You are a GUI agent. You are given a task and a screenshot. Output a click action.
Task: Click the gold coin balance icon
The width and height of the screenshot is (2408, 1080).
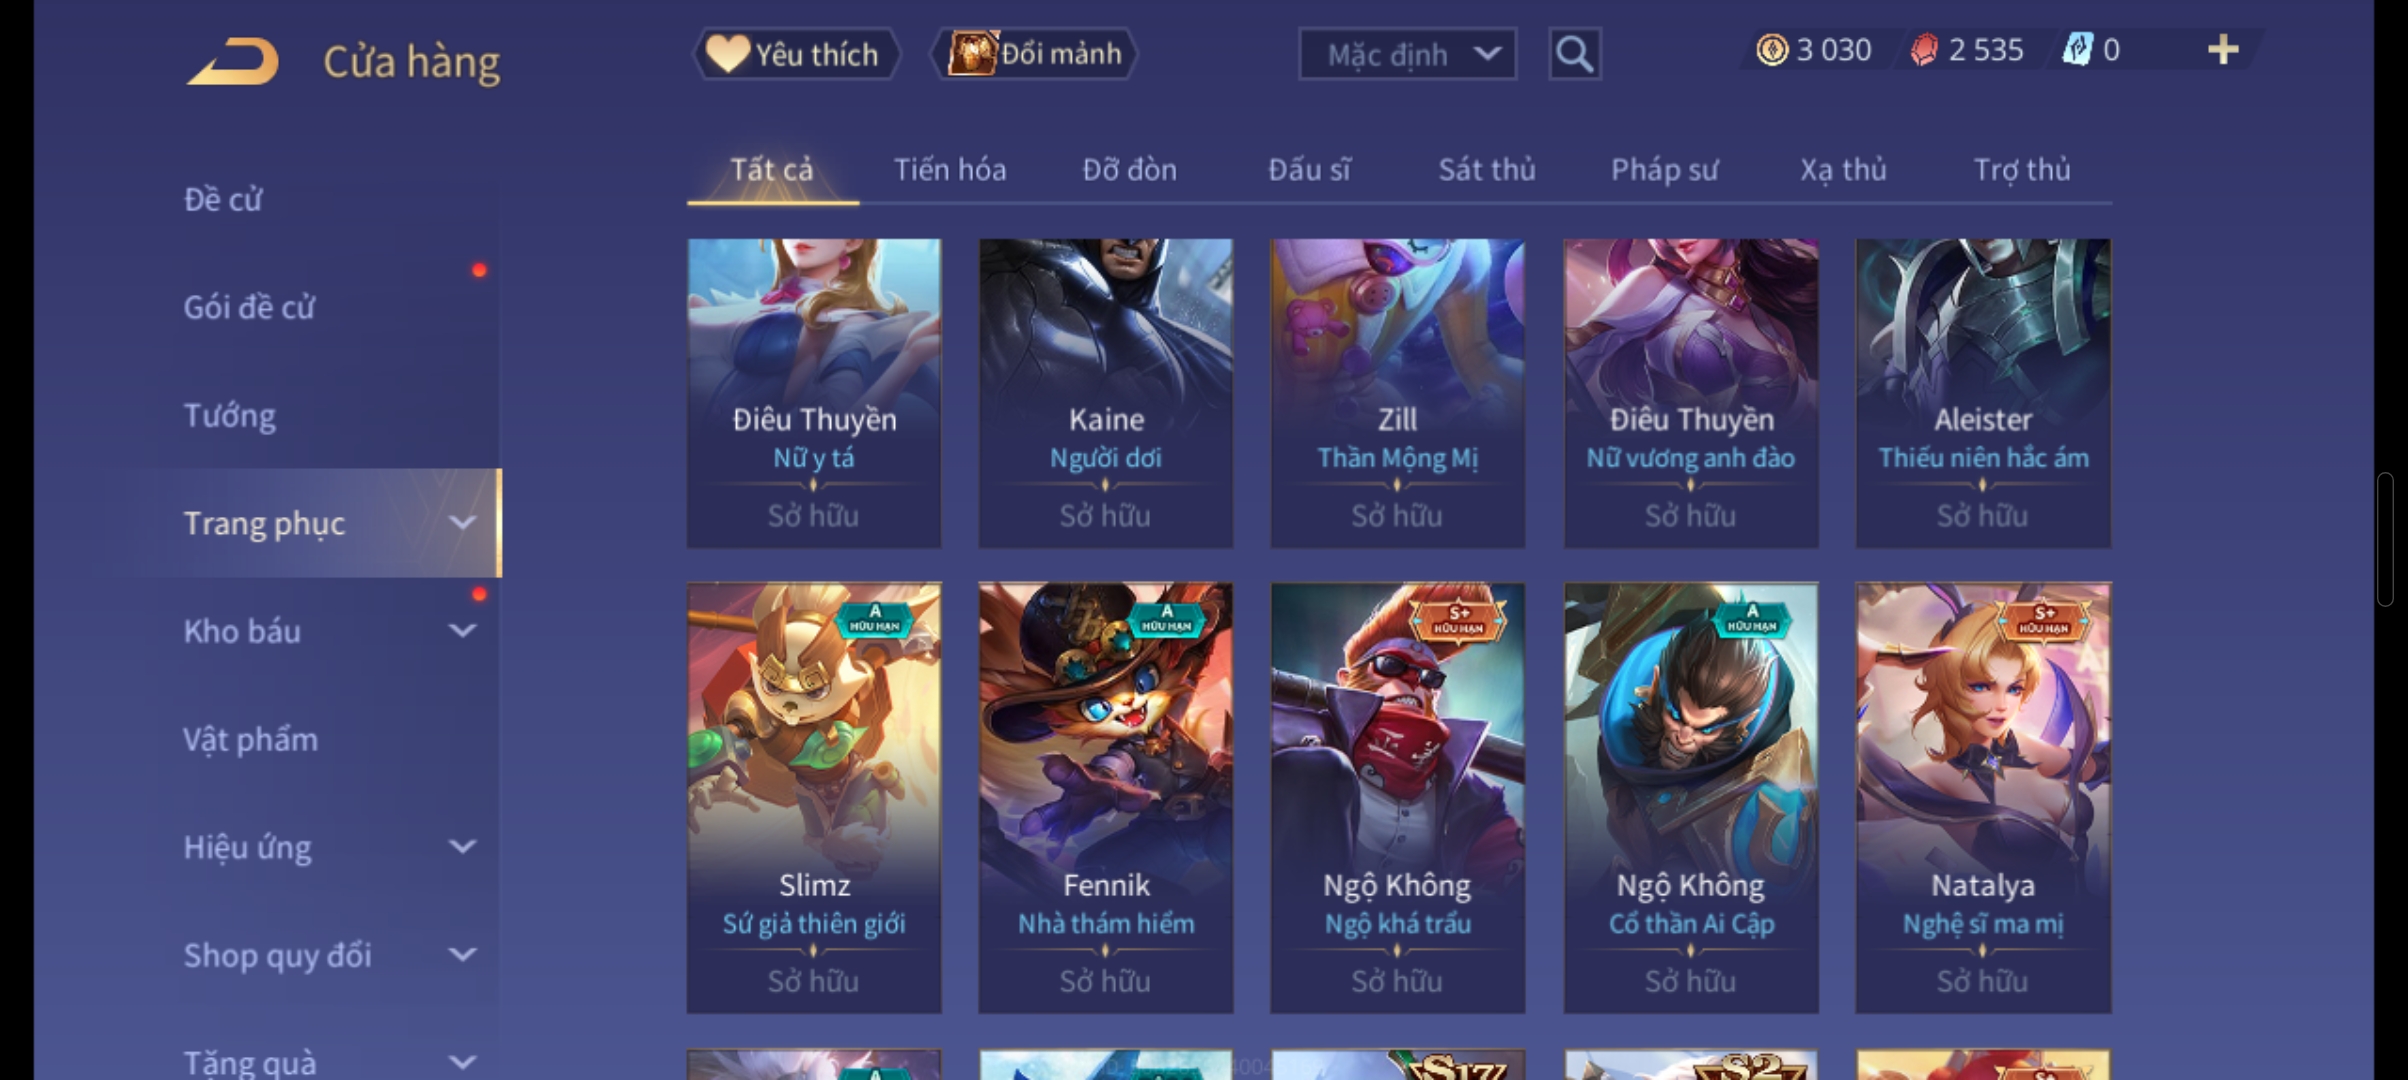pyautogui.click(x=1772, y=50)
